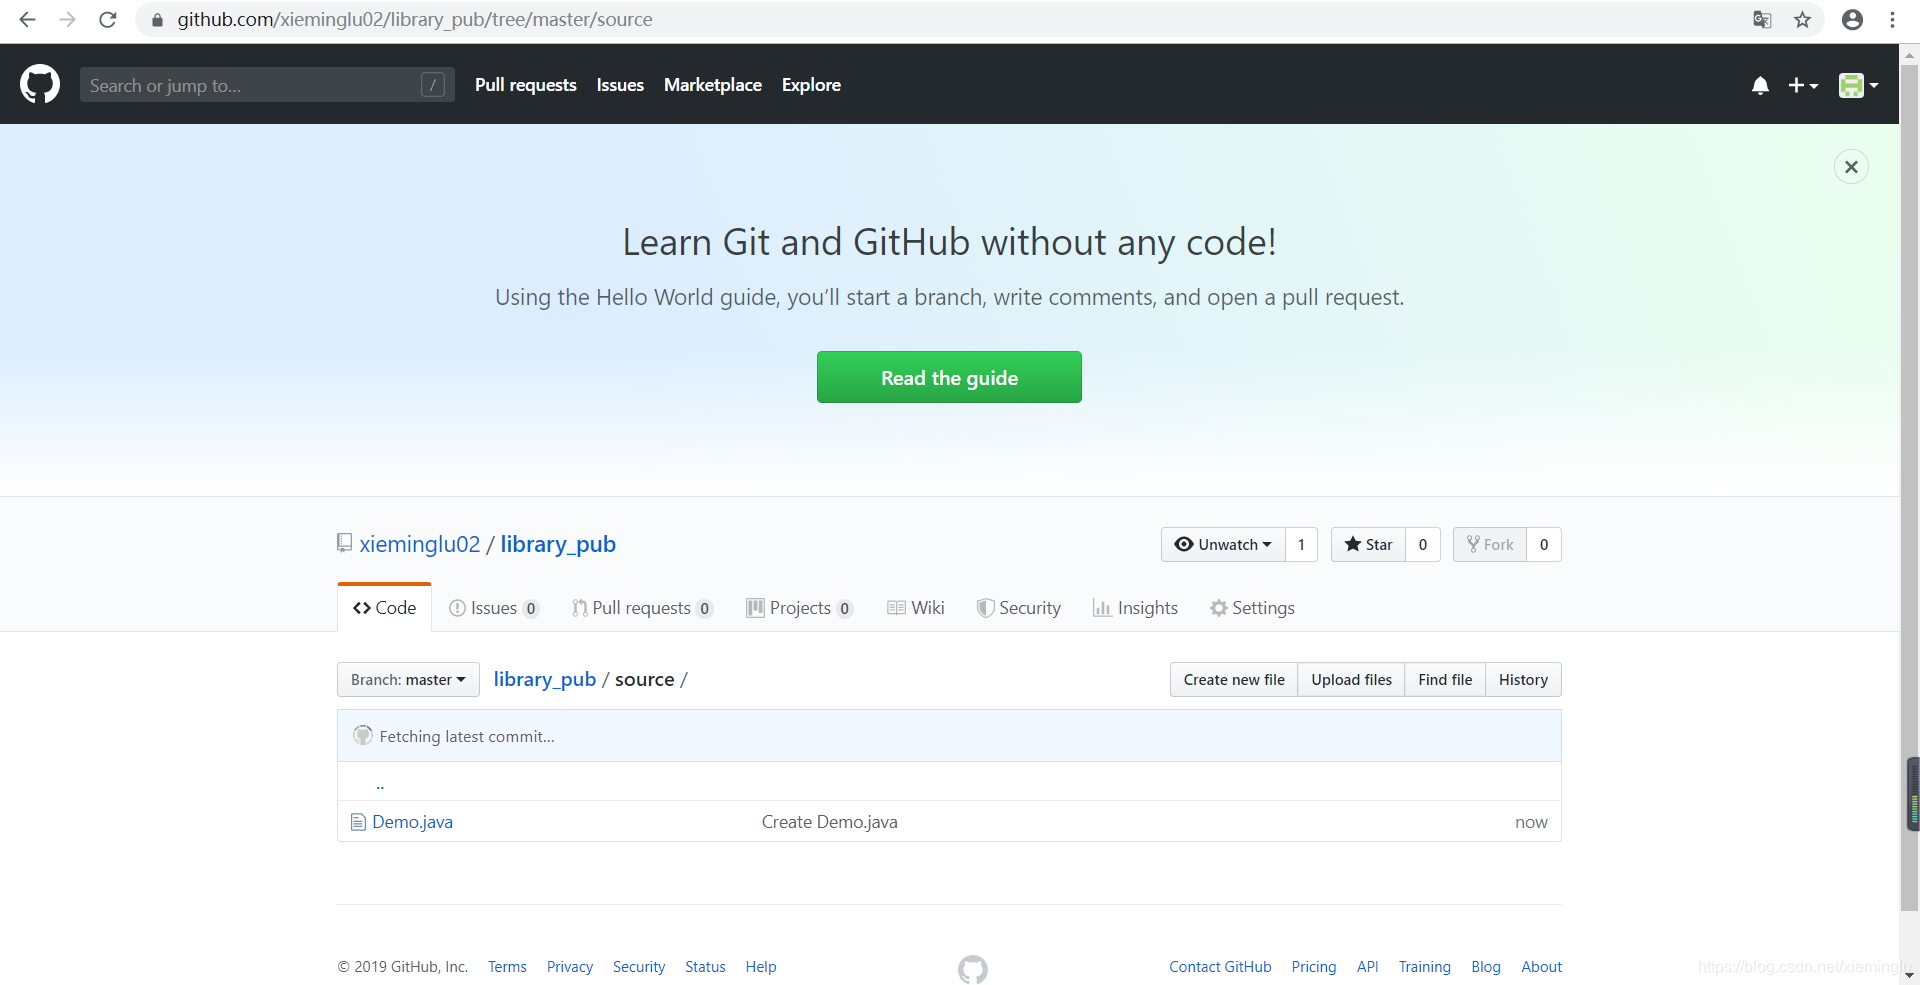Screen dimensions: 1920x985
Task: Click the stargazers count next to Star
Action: click(1423, 544)
